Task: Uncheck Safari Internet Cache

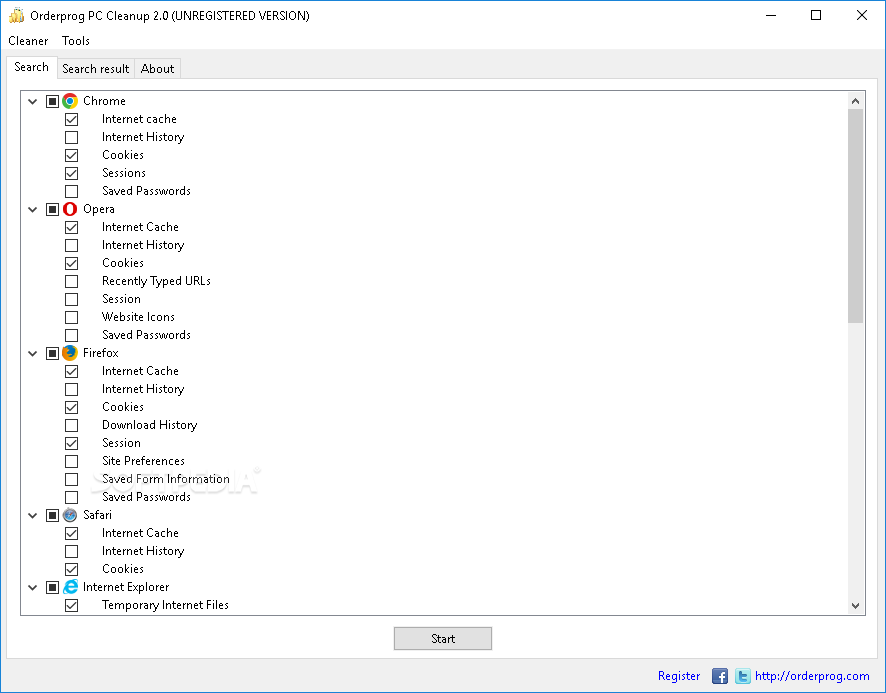Action: click(71, 533)
